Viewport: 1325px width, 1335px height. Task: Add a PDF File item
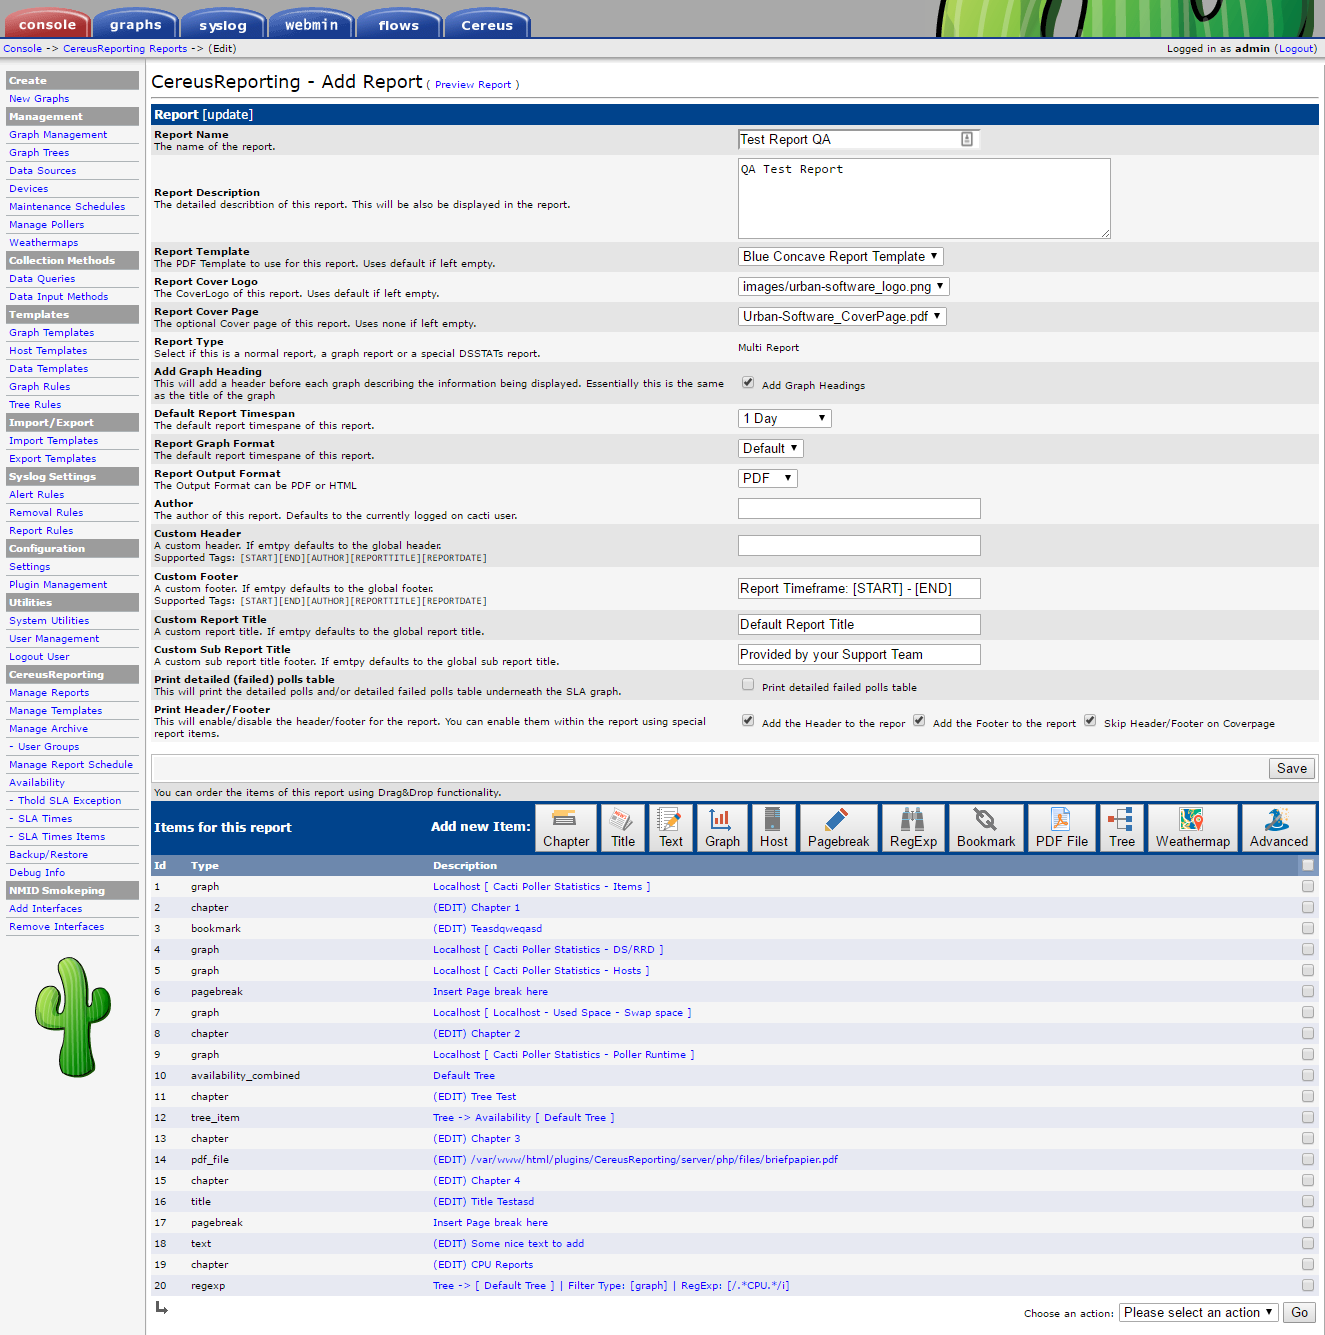tap(1062, 828)
